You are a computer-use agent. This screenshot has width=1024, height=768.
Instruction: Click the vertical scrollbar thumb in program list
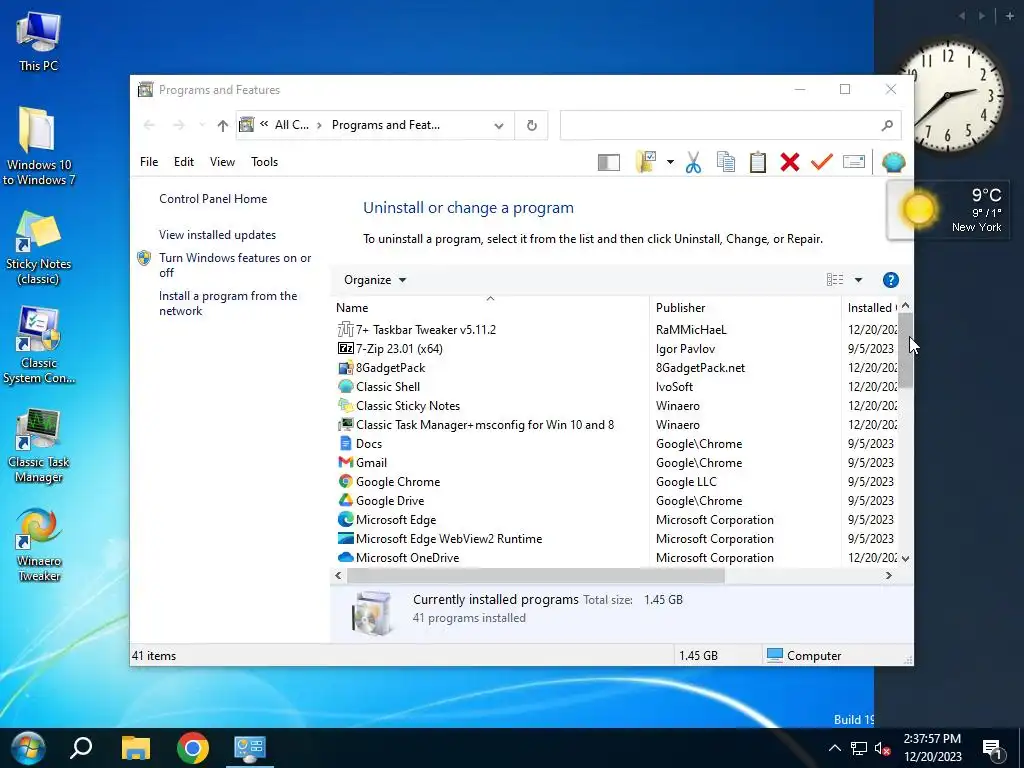tap(905, 350)
